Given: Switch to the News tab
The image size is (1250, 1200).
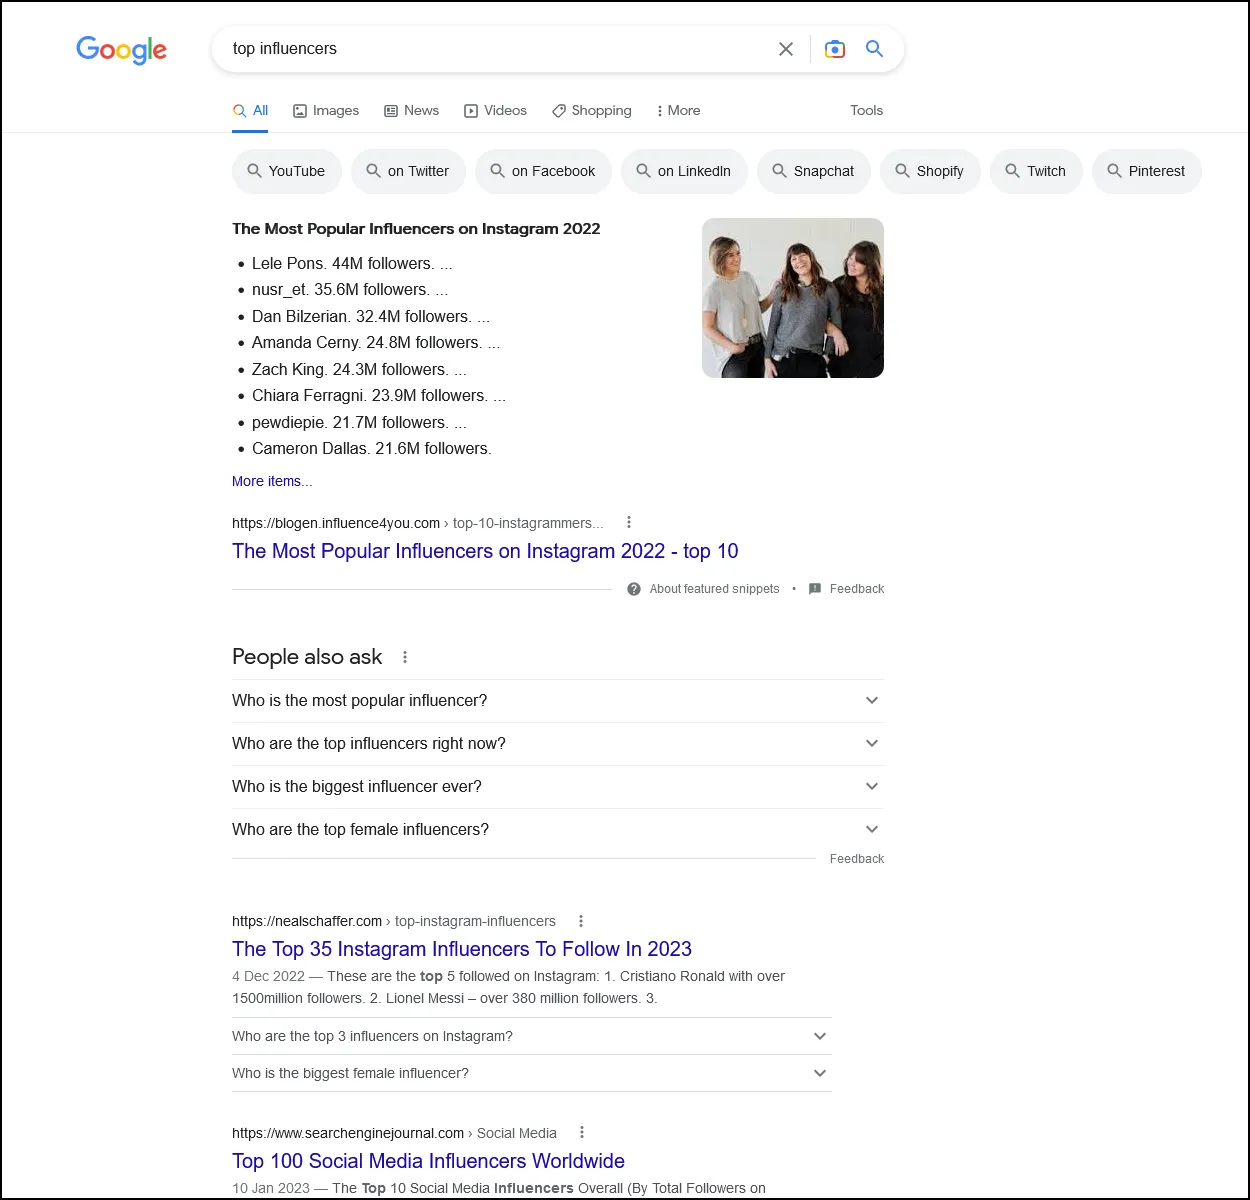Looking at the screenshot, I should 412,111.
